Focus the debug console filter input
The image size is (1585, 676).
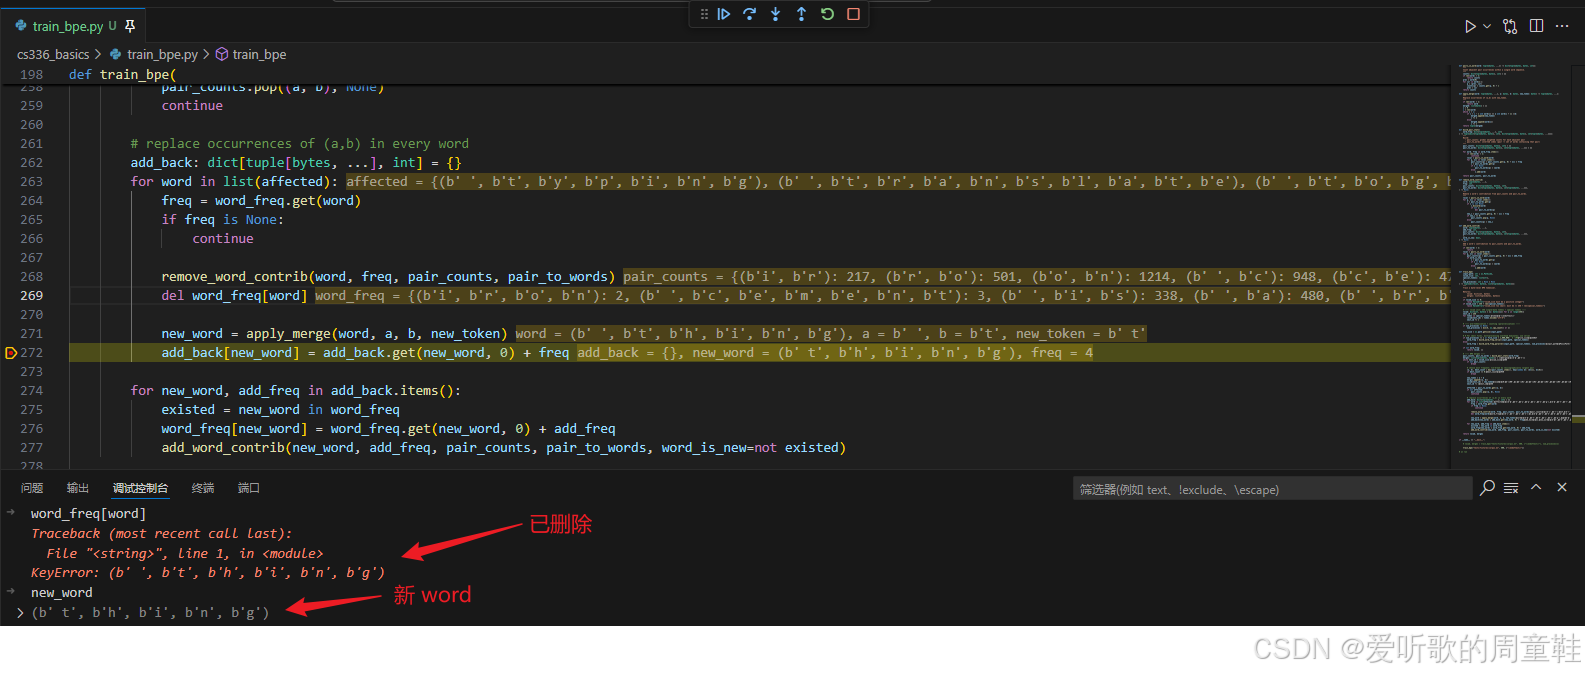(1272, 489)
